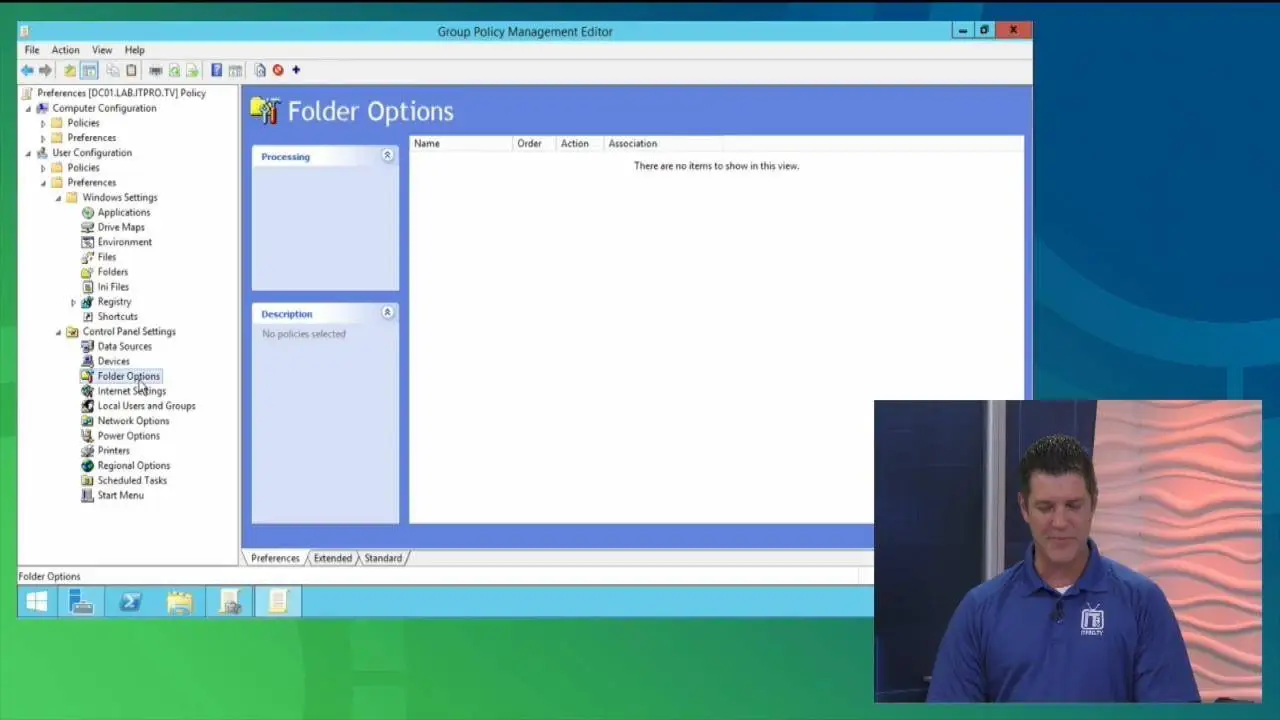Select Local Users and Groups
Viewport: 1280px width, 720px height.
pyautogui.click(x=147, y=406)
